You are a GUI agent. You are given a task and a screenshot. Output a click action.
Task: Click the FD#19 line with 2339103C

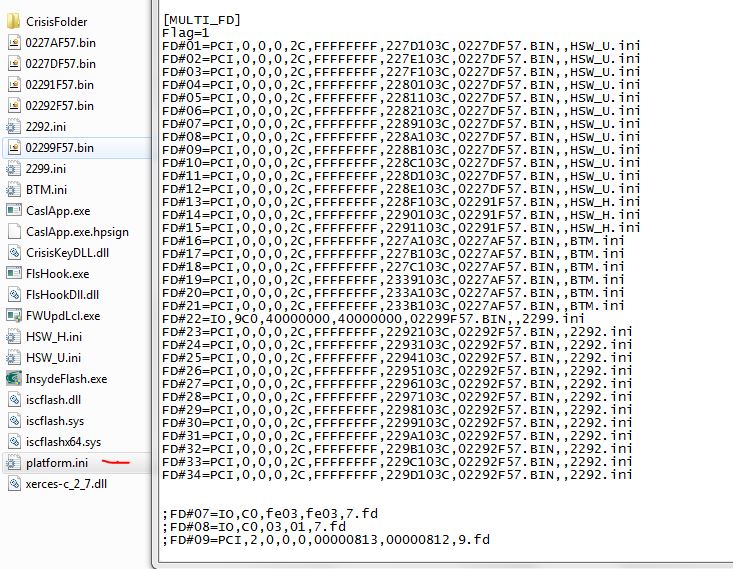(x=393, y=280)
